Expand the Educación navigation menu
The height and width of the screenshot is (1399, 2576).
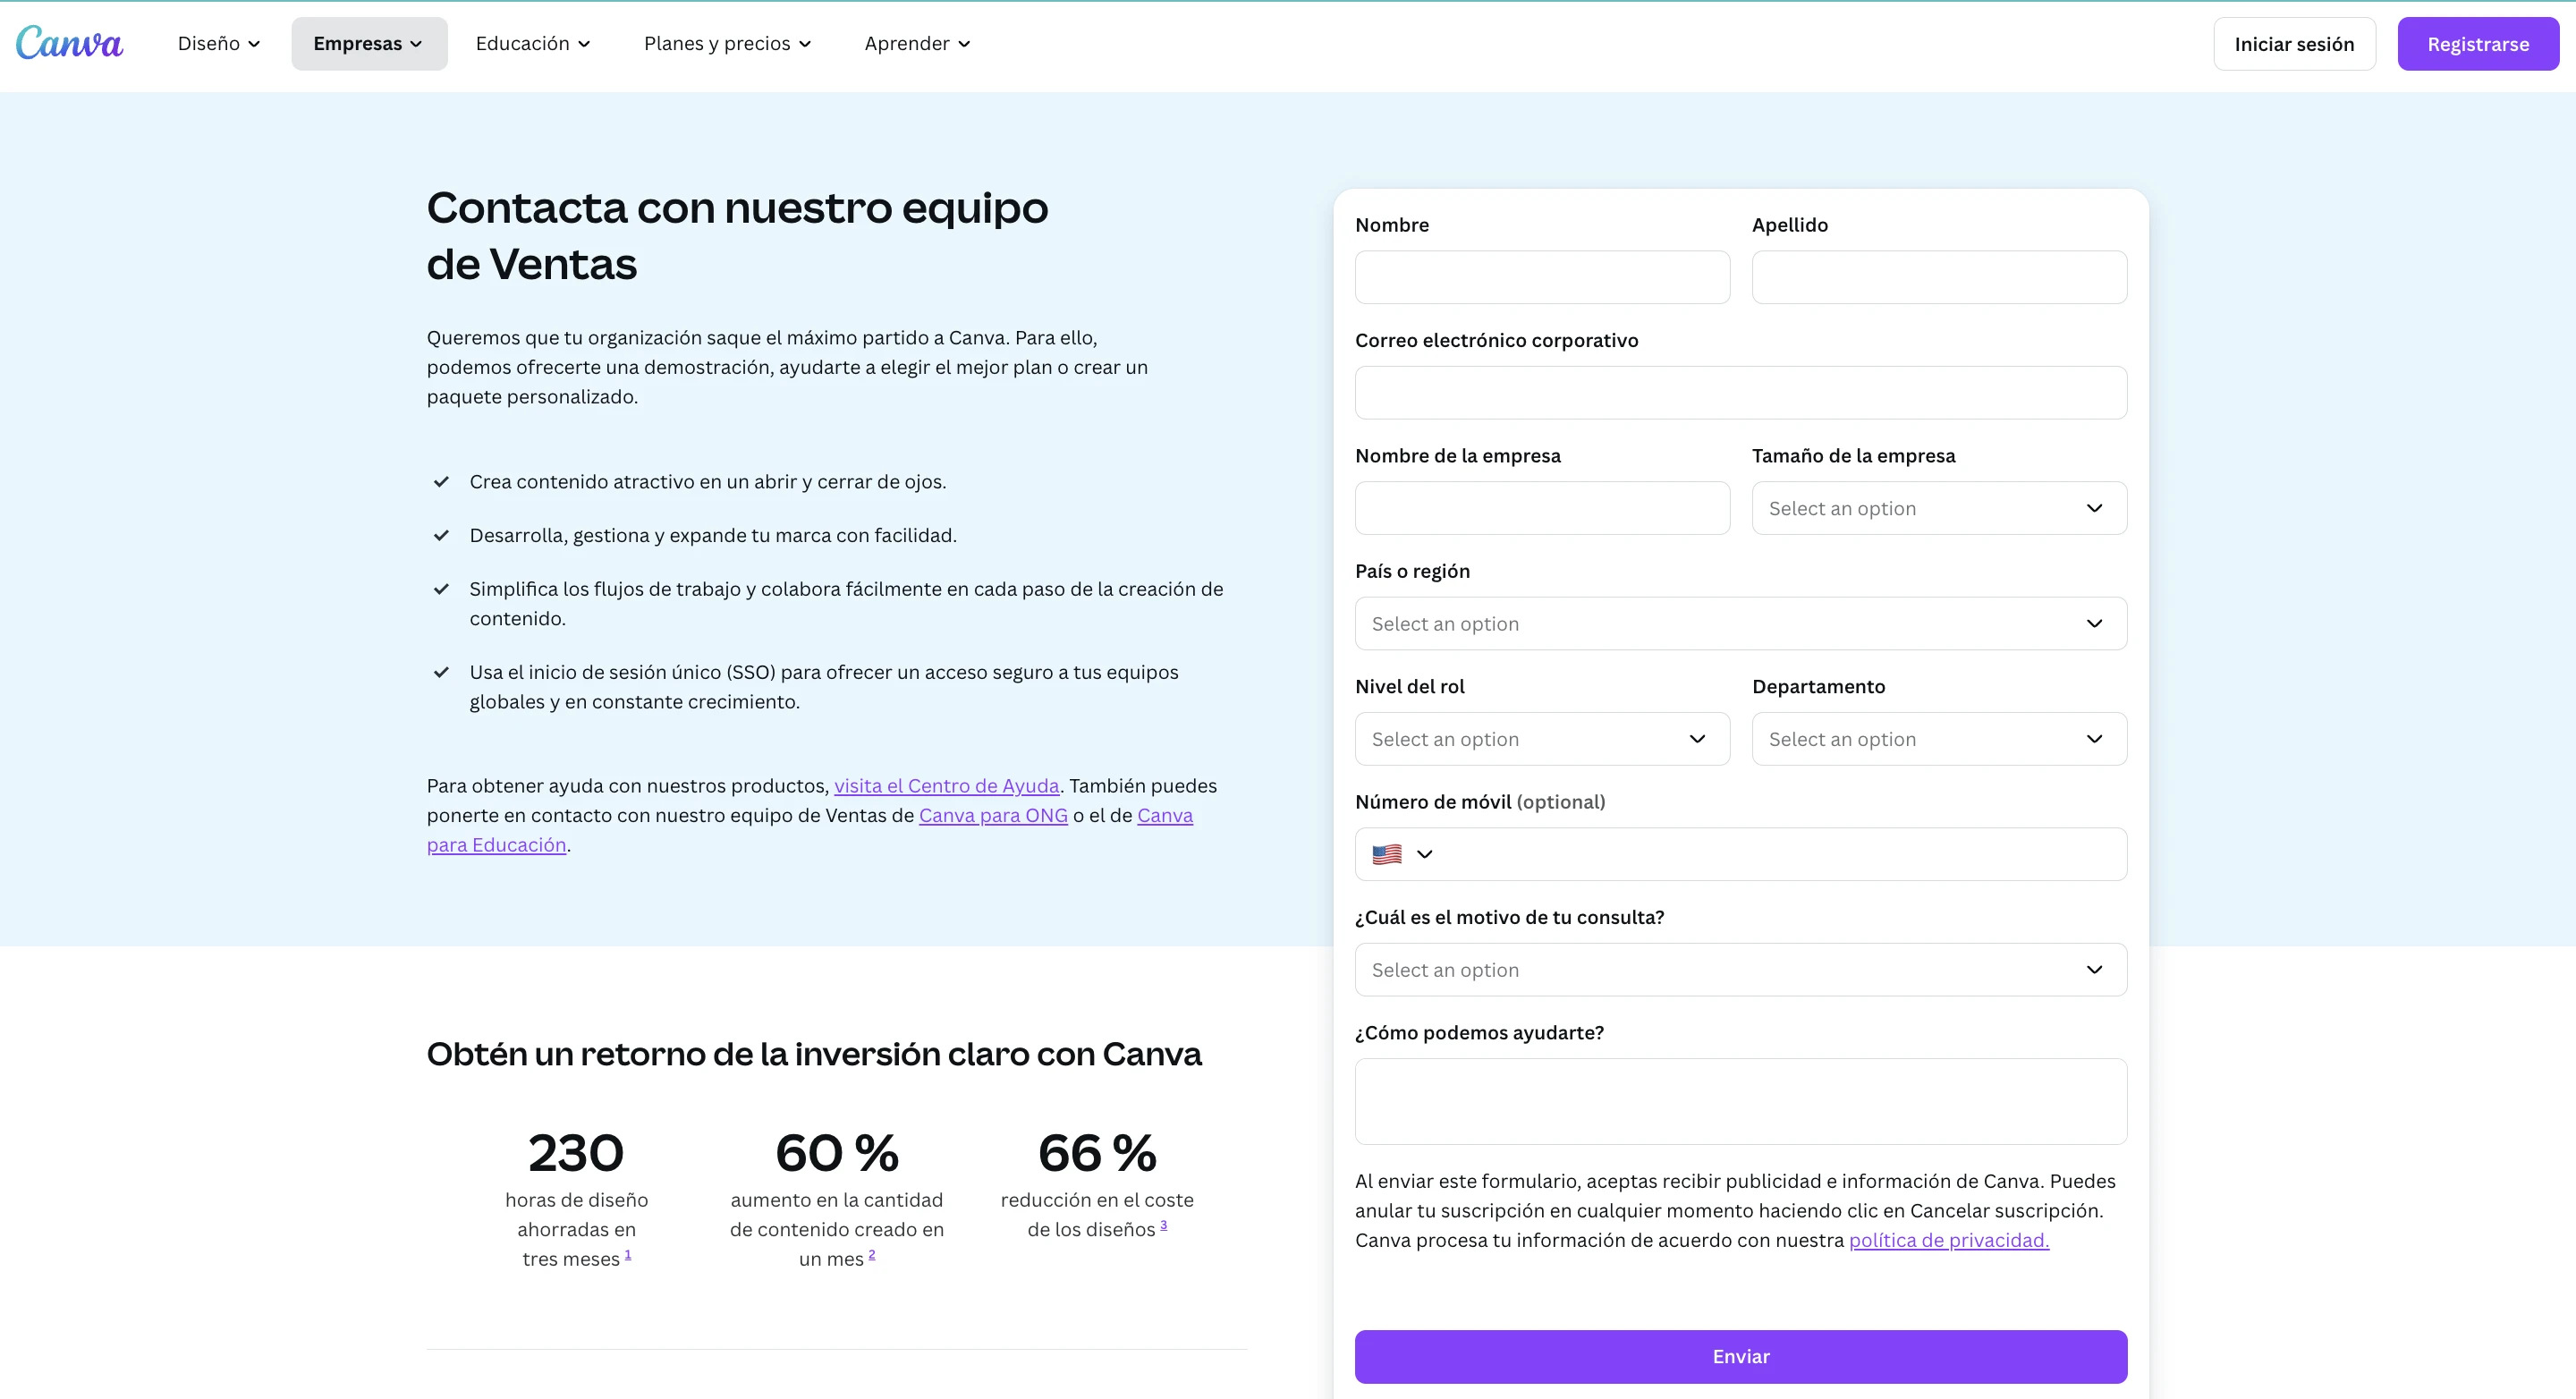tap(532, 44)
